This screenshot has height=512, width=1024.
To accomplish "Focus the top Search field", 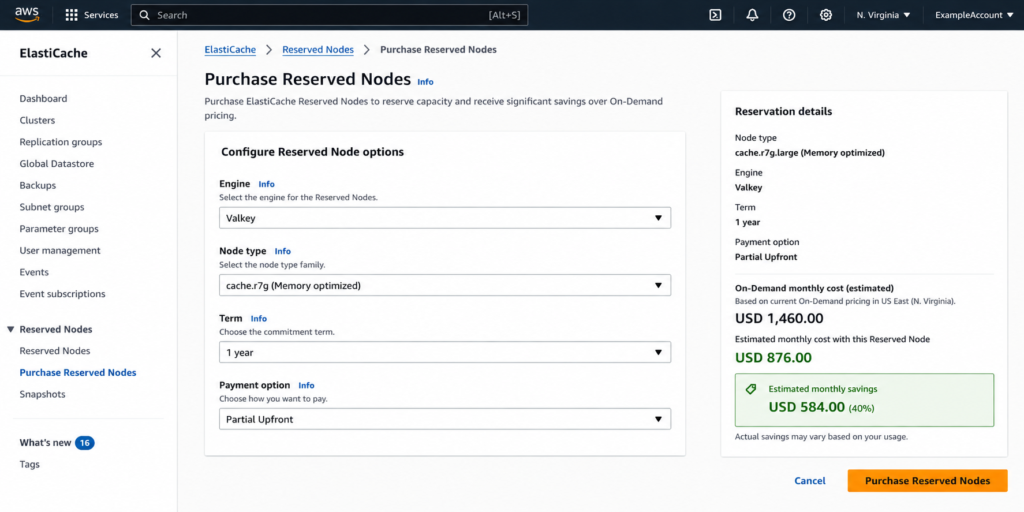I will pyautogui.click(x=329, y=15).
